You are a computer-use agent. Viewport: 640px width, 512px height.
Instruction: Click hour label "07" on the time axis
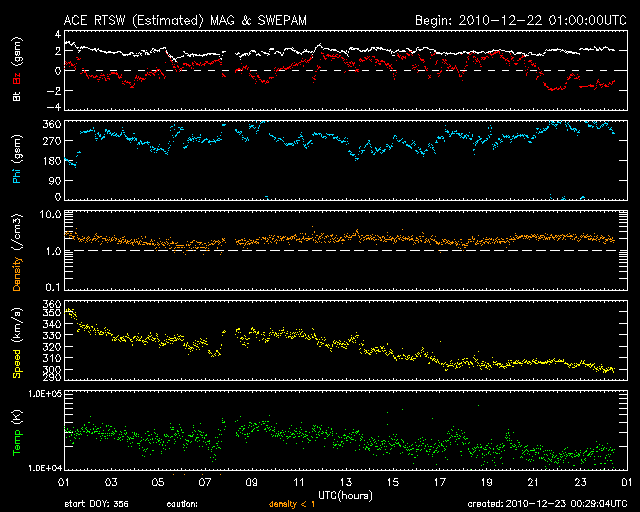(205, 483)
